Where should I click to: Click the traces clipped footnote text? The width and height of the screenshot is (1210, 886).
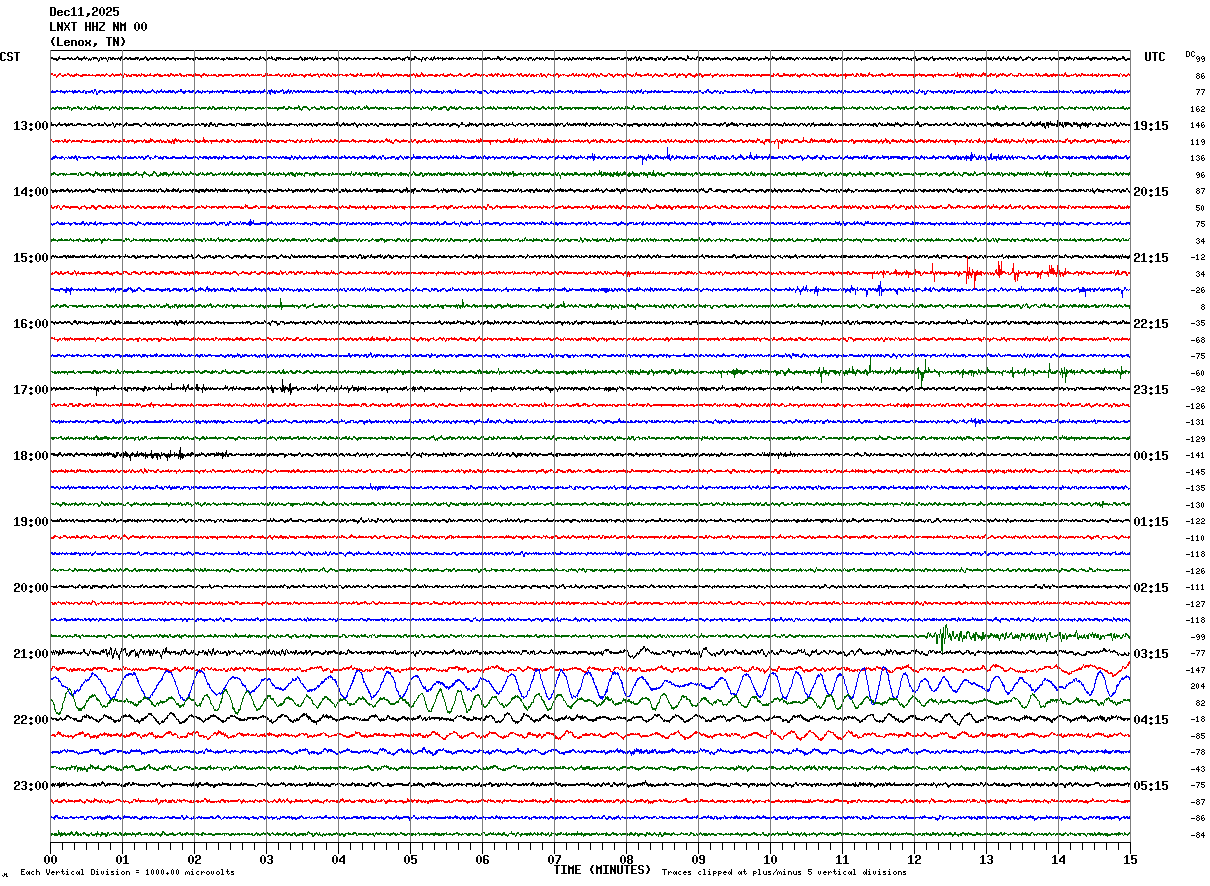784,873
